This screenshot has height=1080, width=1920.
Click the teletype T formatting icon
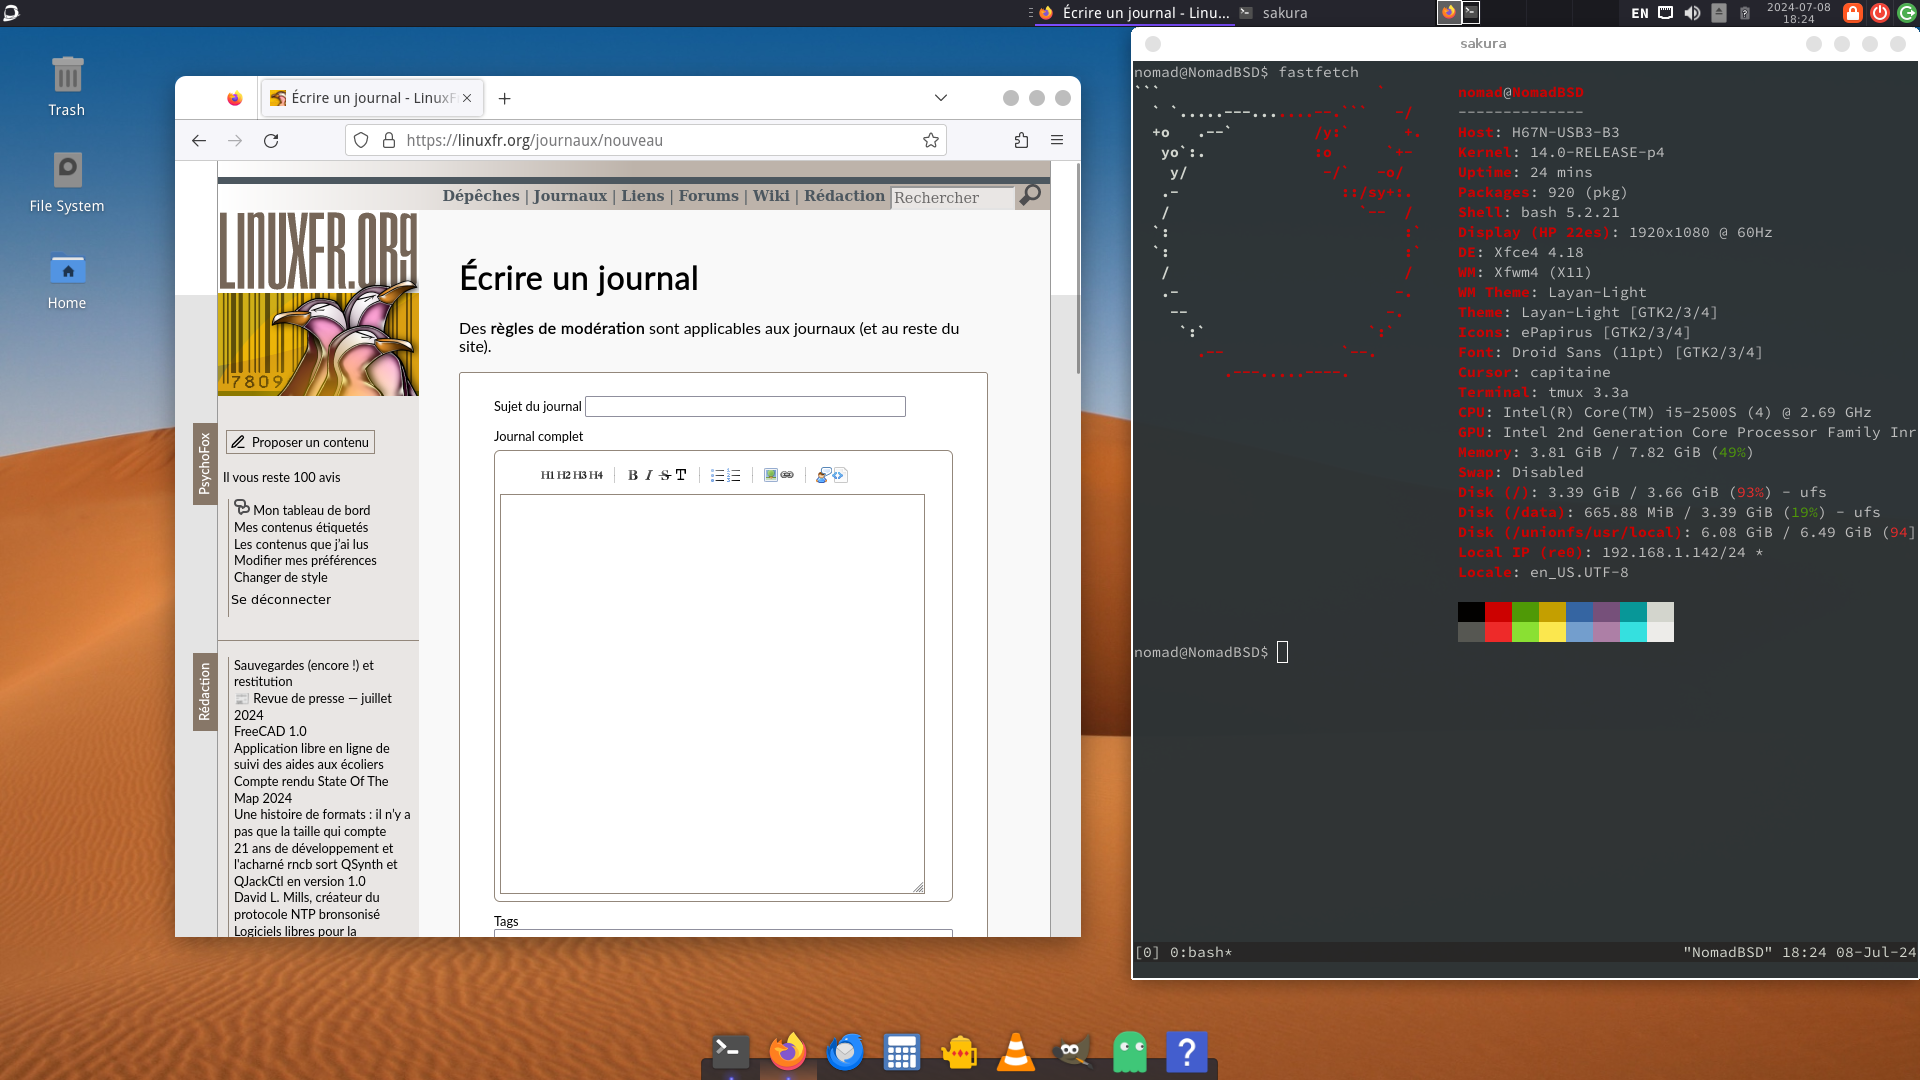[x=681, y=475]
